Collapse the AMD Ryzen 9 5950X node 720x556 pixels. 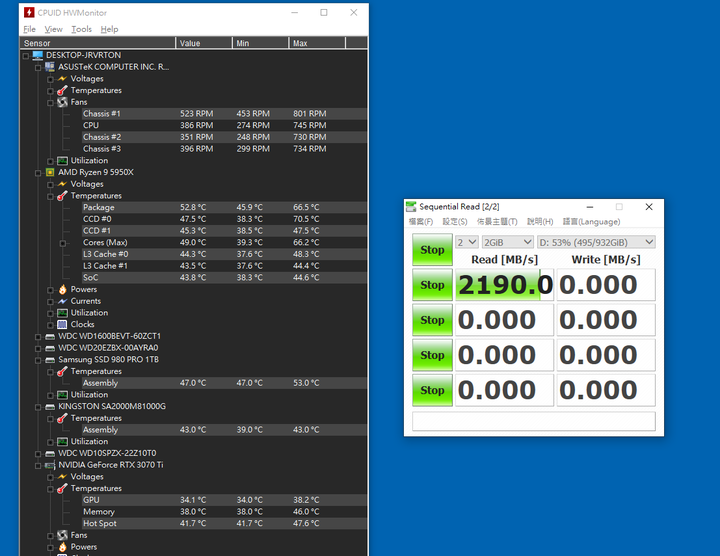pos(38,173)
